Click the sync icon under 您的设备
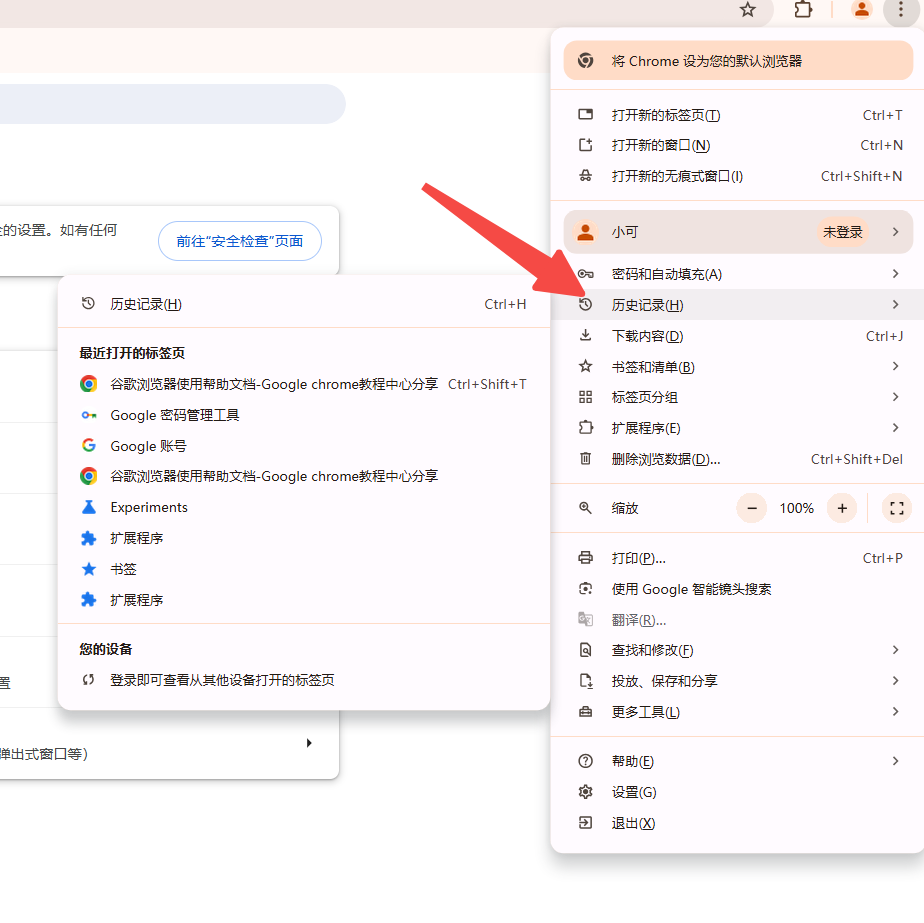Image resolution: width=924 pixels, height=923 pixels. coord(88,680)
